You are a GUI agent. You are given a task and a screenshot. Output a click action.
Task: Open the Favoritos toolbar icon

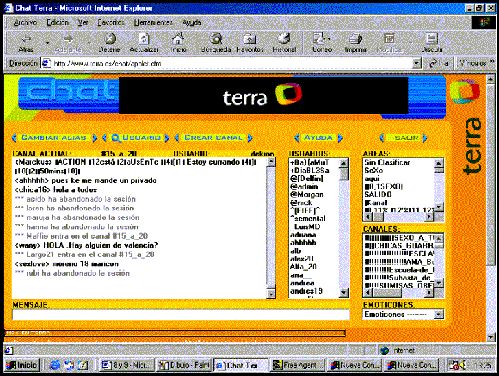click(x=250, y=39)
